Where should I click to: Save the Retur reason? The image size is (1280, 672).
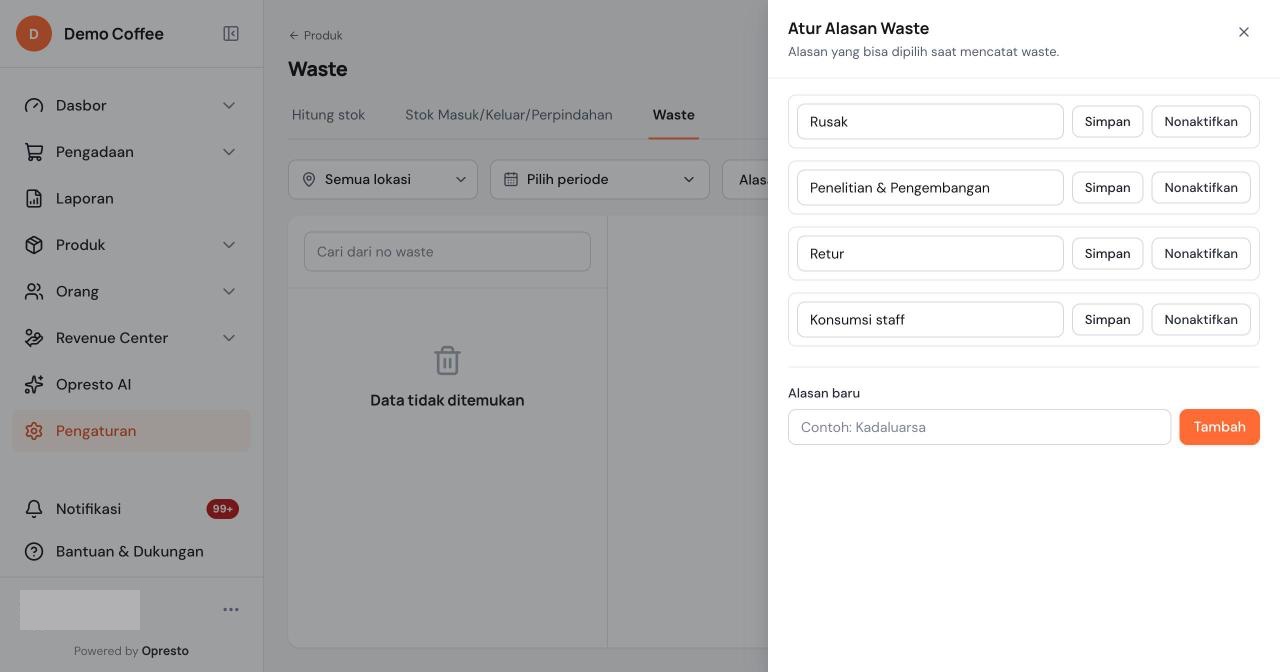[1108, 254]
